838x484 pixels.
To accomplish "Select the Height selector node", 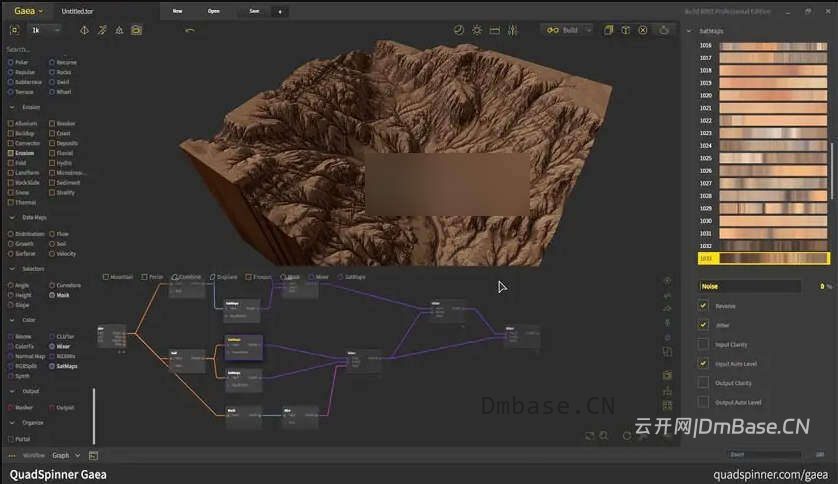I will coord(20,295).
